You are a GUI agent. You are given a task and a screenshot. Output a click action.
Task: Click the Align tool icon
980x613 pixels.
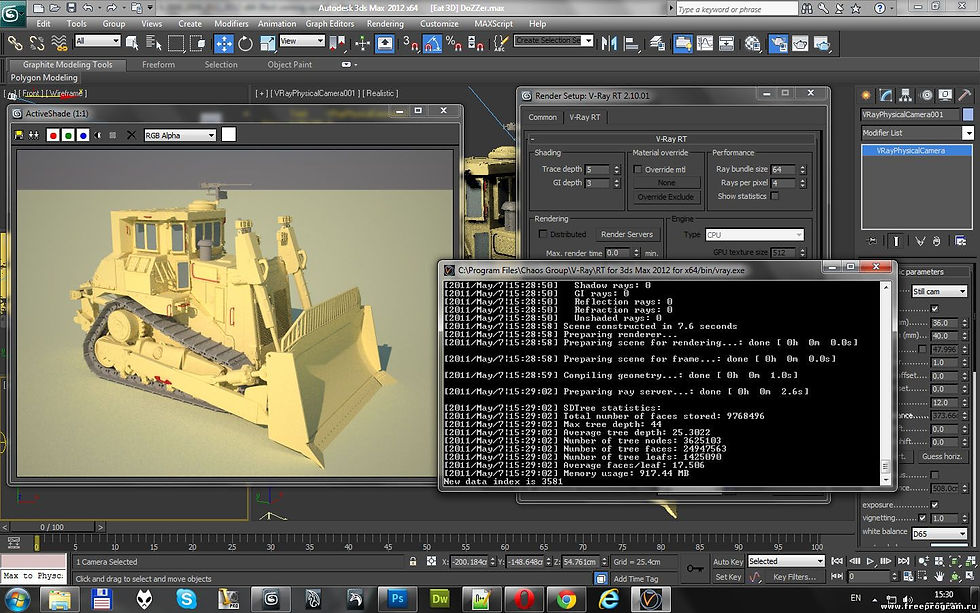click(x=631, y=43)
